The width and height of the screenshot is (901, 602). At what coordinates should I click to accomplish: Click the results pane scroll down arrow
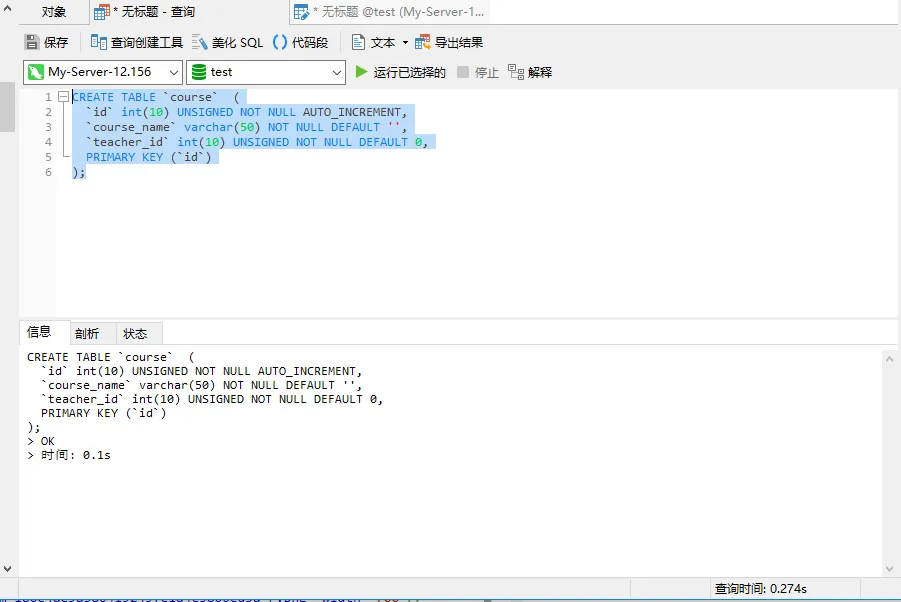[x=890, y=568]
